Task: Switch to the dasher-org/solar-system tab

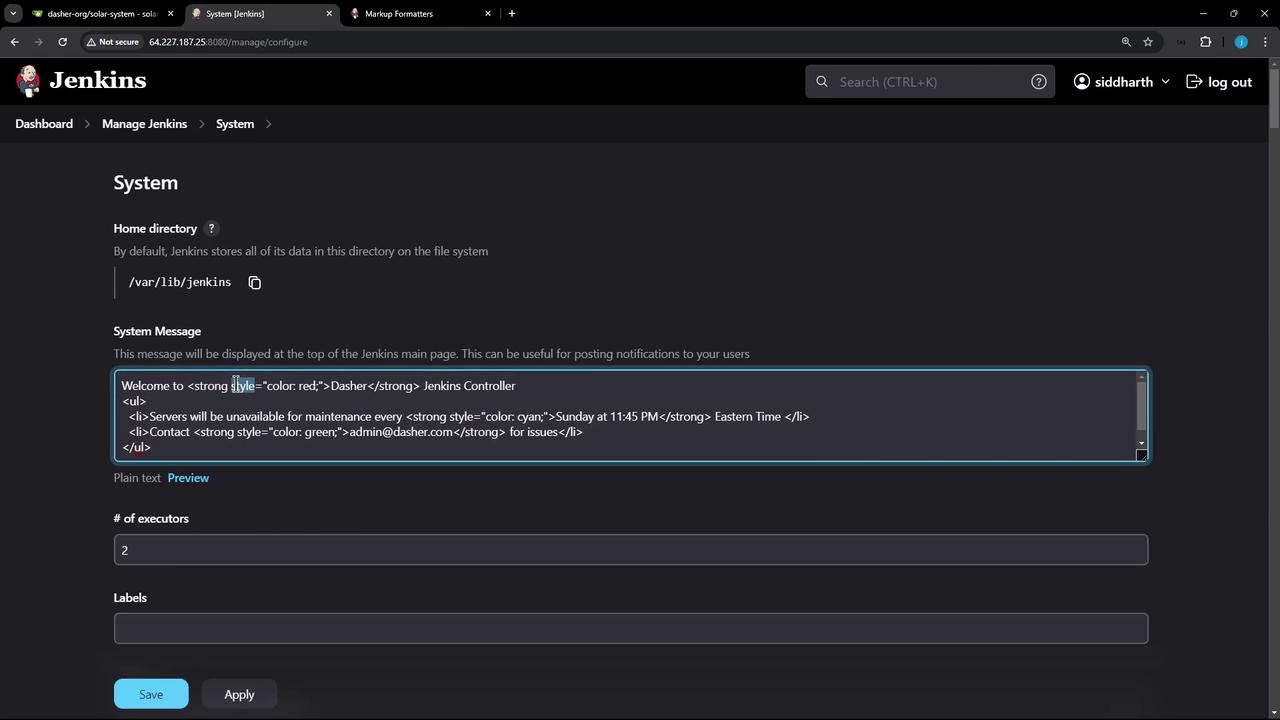Action: (x=100, y=14)
